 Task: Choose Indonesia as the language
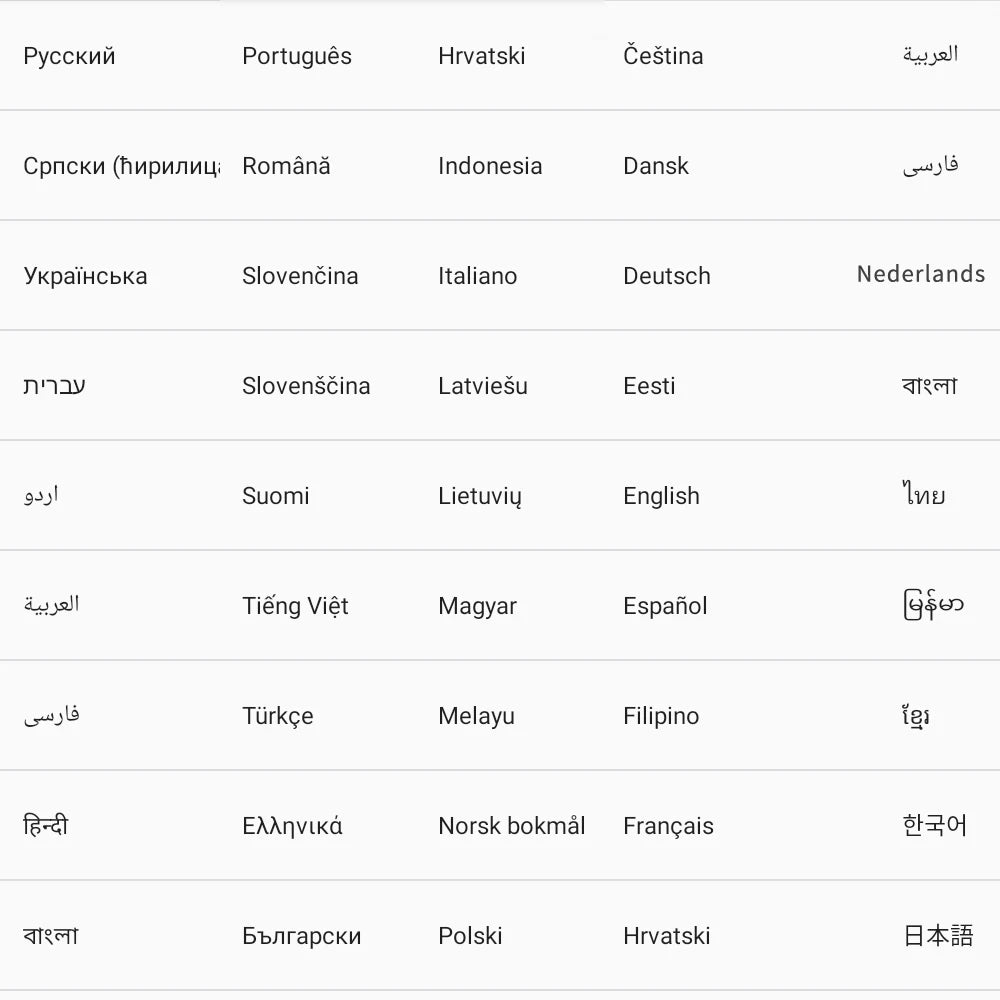click(489, 166)
